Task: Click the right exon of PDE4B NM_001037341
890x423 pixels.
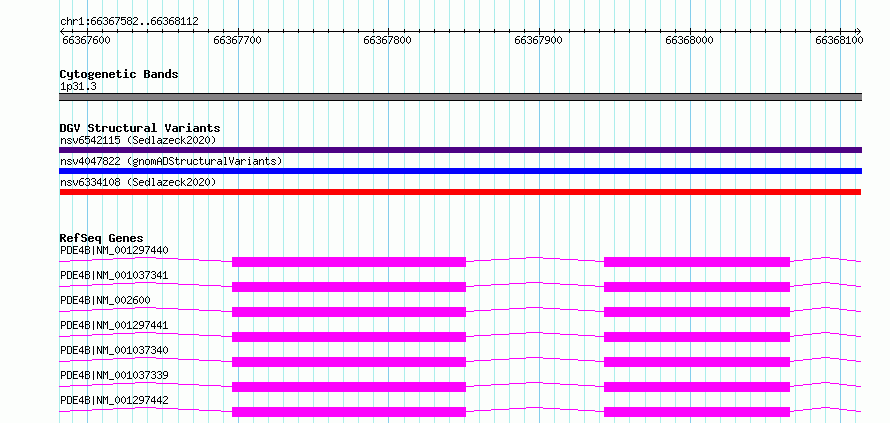Action: tap(697, 287)
